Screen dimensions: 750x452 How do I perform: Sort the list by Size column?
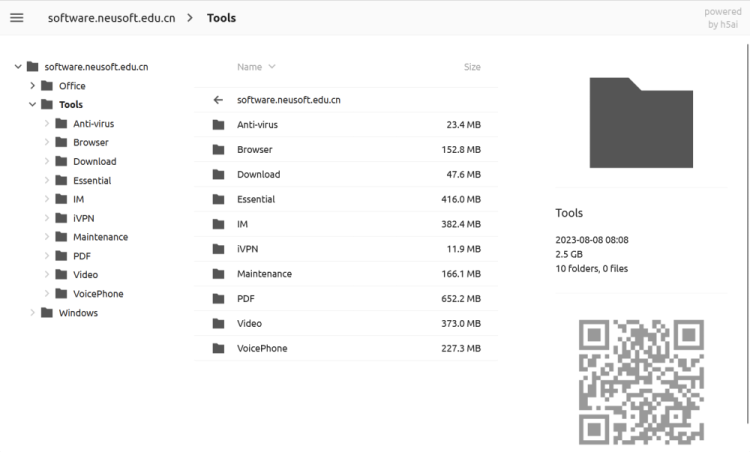coord(472,67)
